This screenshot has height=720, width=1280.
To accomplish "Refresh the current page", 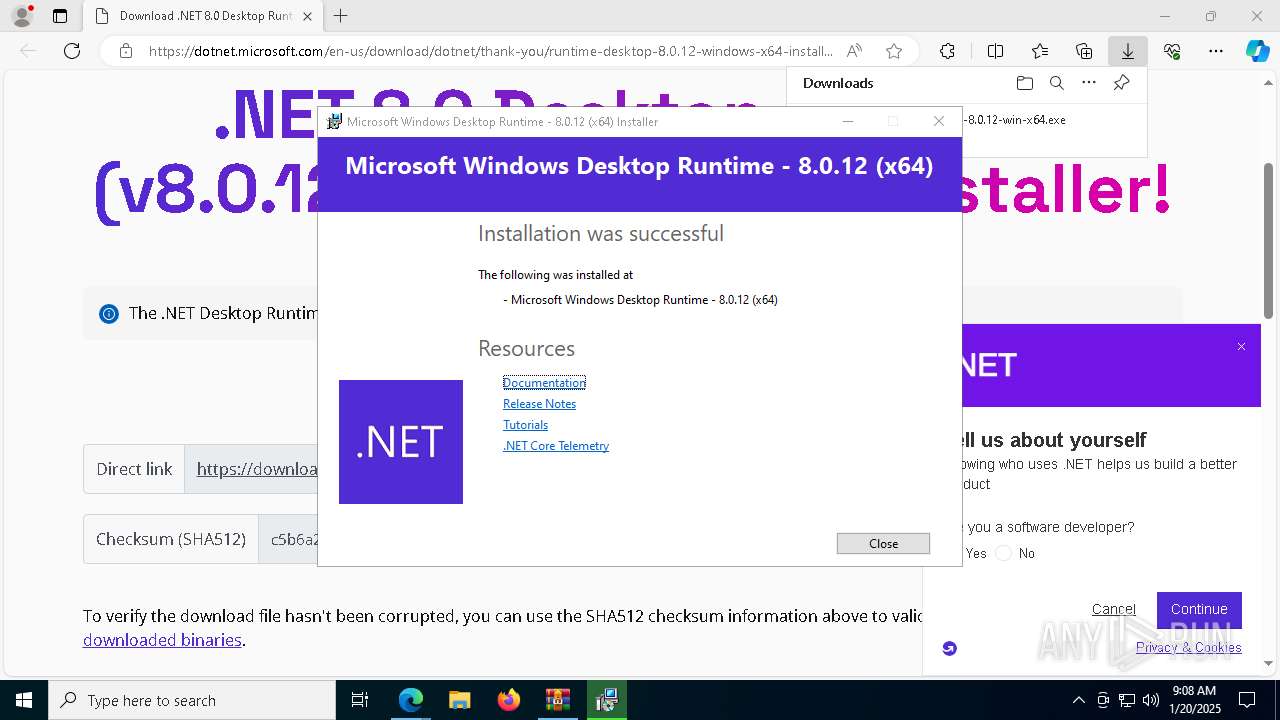I will click(72, 51).
